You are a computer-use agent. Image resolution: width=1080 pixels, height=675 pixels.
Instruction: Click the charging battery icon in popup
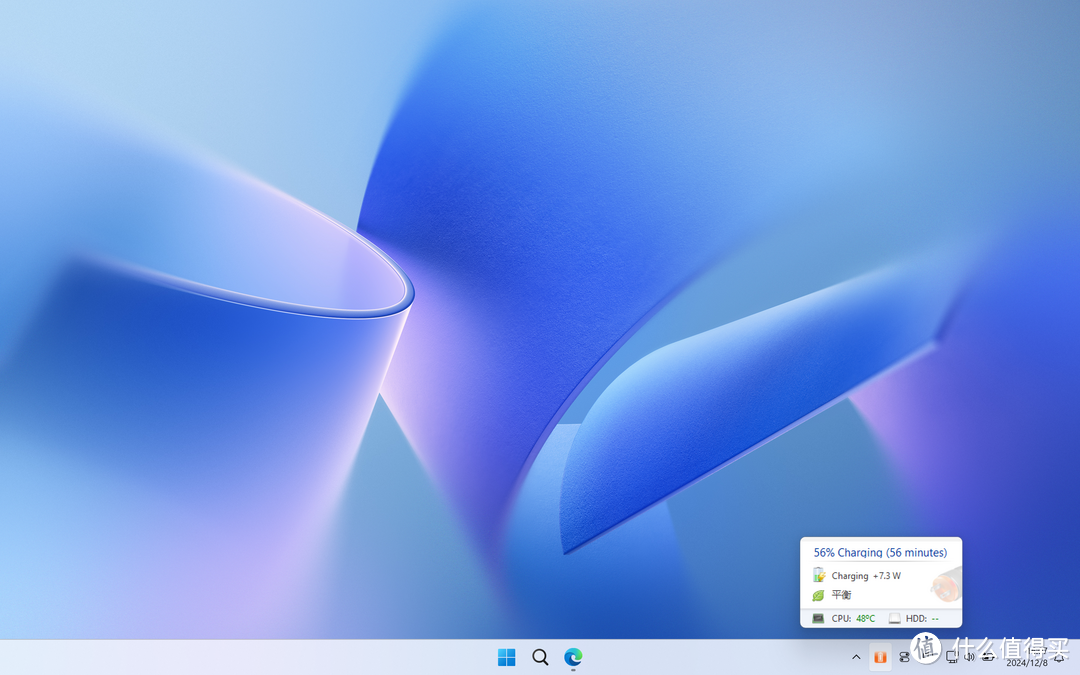coord(819,574)
